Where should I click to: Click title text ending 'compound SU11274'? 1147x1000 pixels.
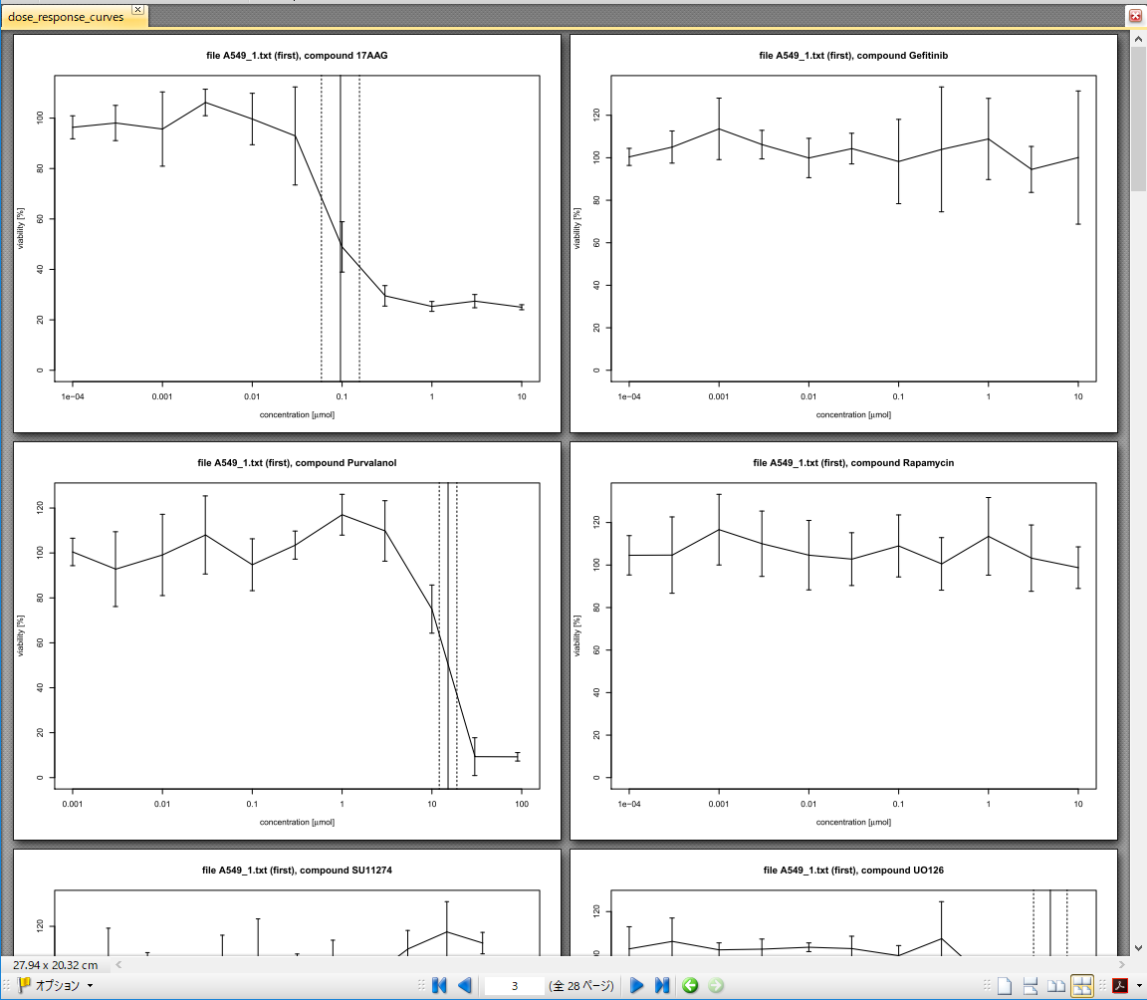(x=297, y=871)
